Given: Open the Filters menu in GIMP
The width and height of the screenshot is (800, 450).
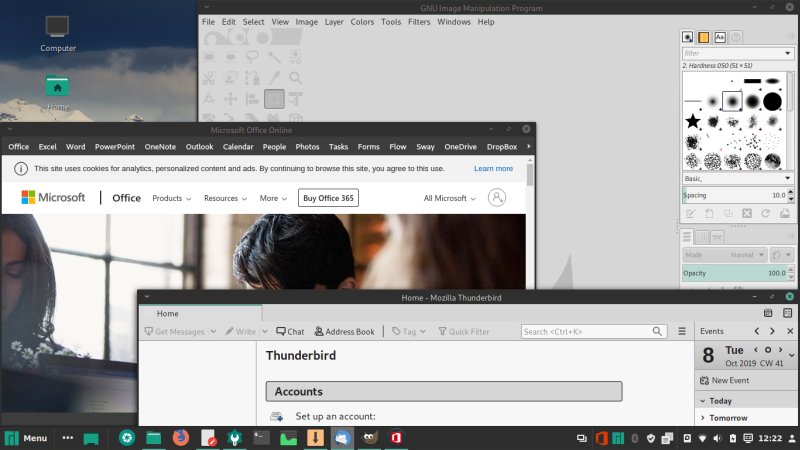Looking at the screenshot, I should 419,22.
